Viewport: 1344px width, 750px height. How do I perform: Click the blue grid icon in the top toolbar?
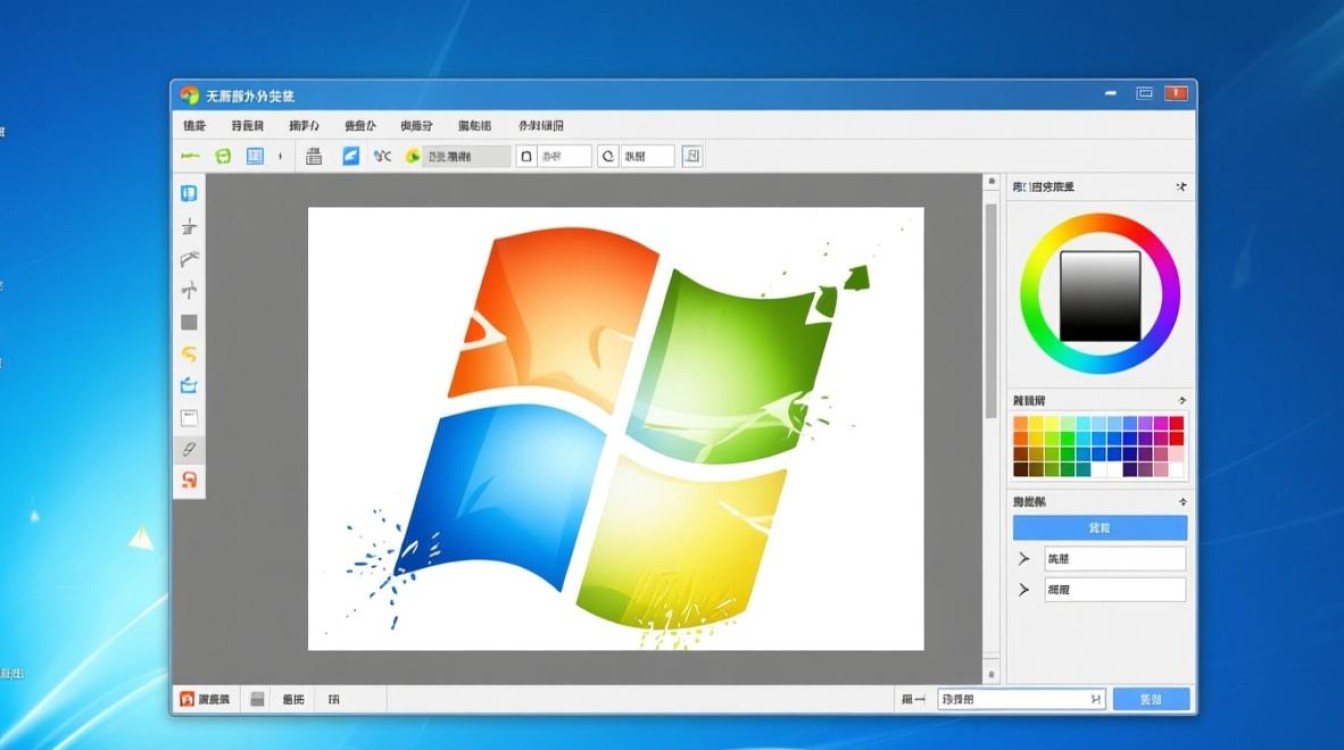(255, 156)
